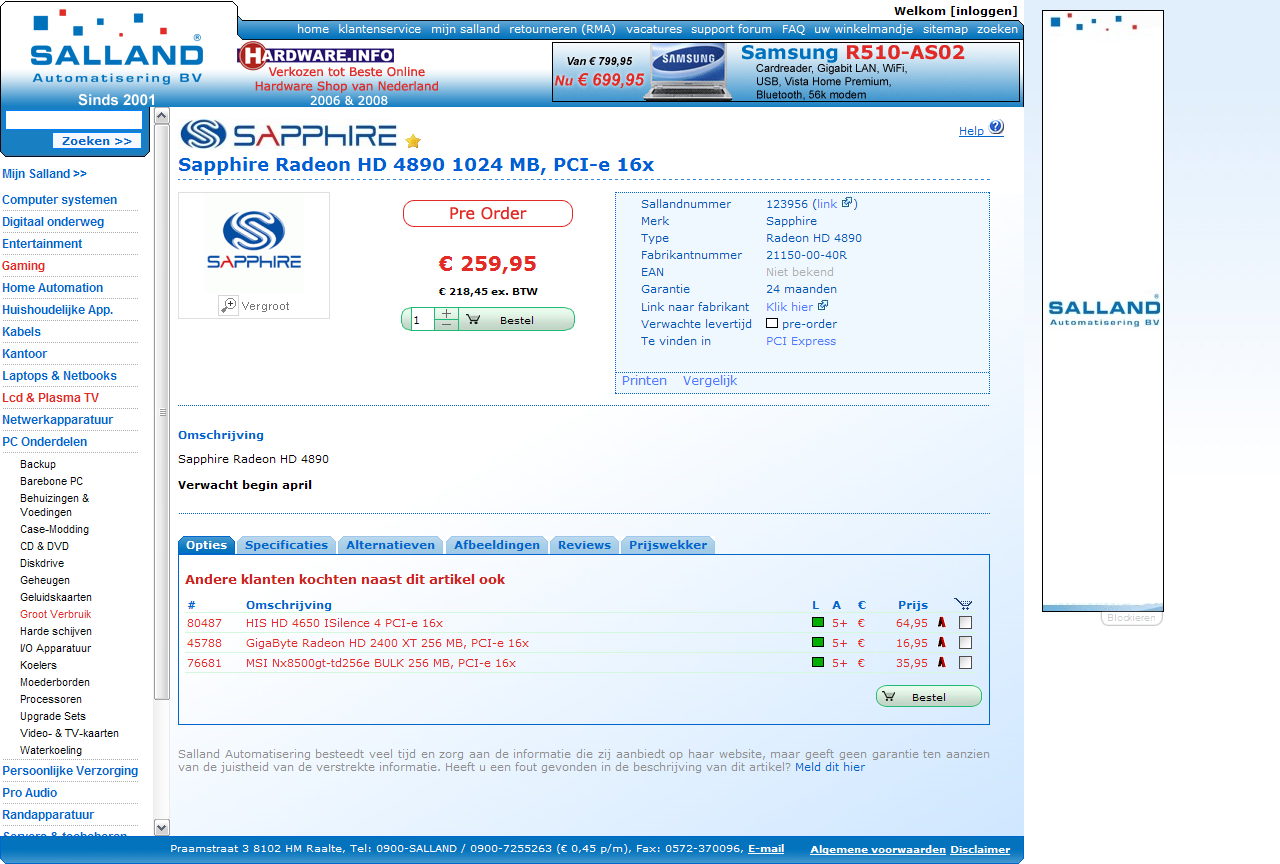
Task: Expand the Computer systemen category
Action: pos(59,200)
